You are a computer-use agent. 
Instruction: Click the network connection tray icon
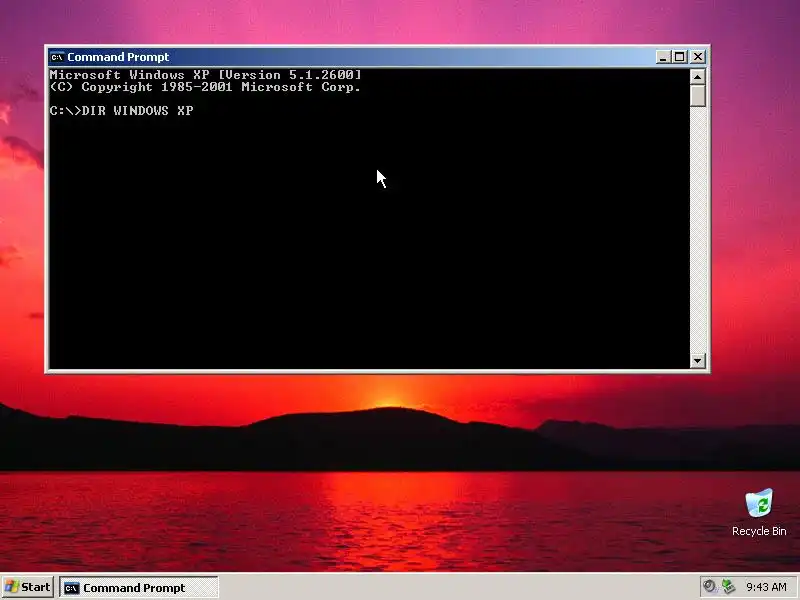(x=728, y=587)
